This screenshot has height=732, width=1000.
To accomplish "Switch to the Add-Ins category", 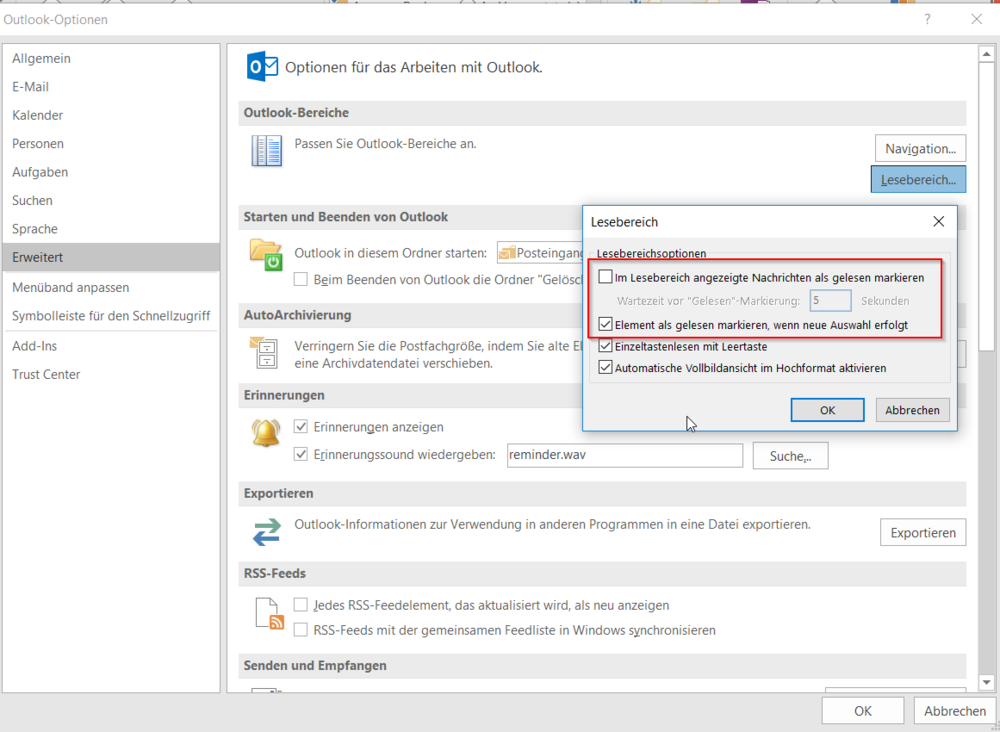I will [111, 346].
